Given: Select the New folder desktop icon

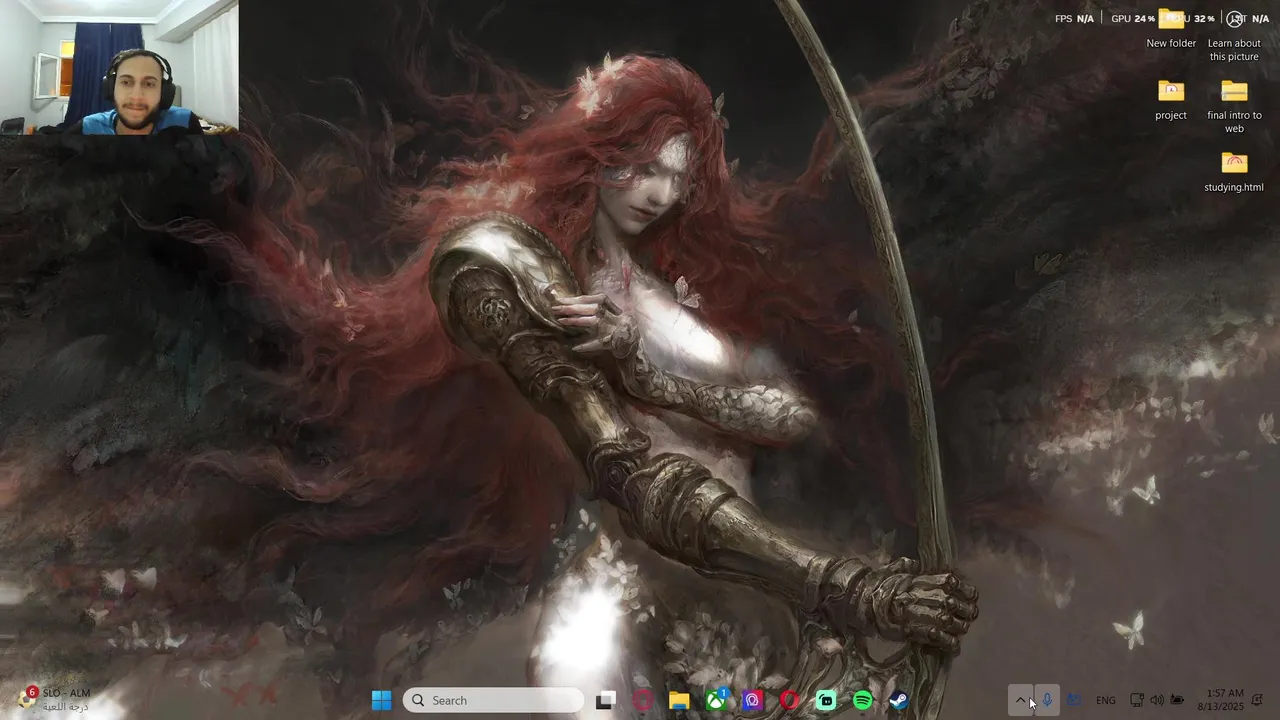Looking at the screenshot, I should [1171, 28].
